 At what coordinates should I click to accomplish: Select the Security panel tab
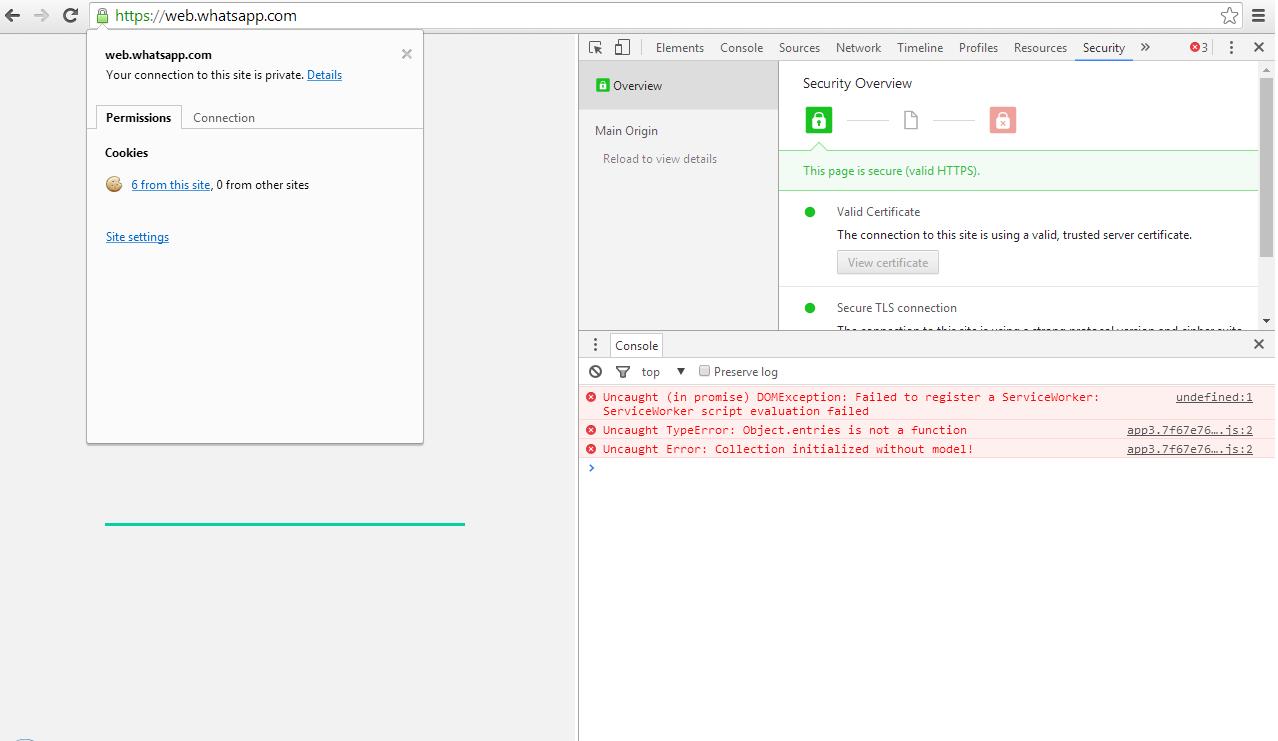pyautogui.click(x=1104, y=47)
